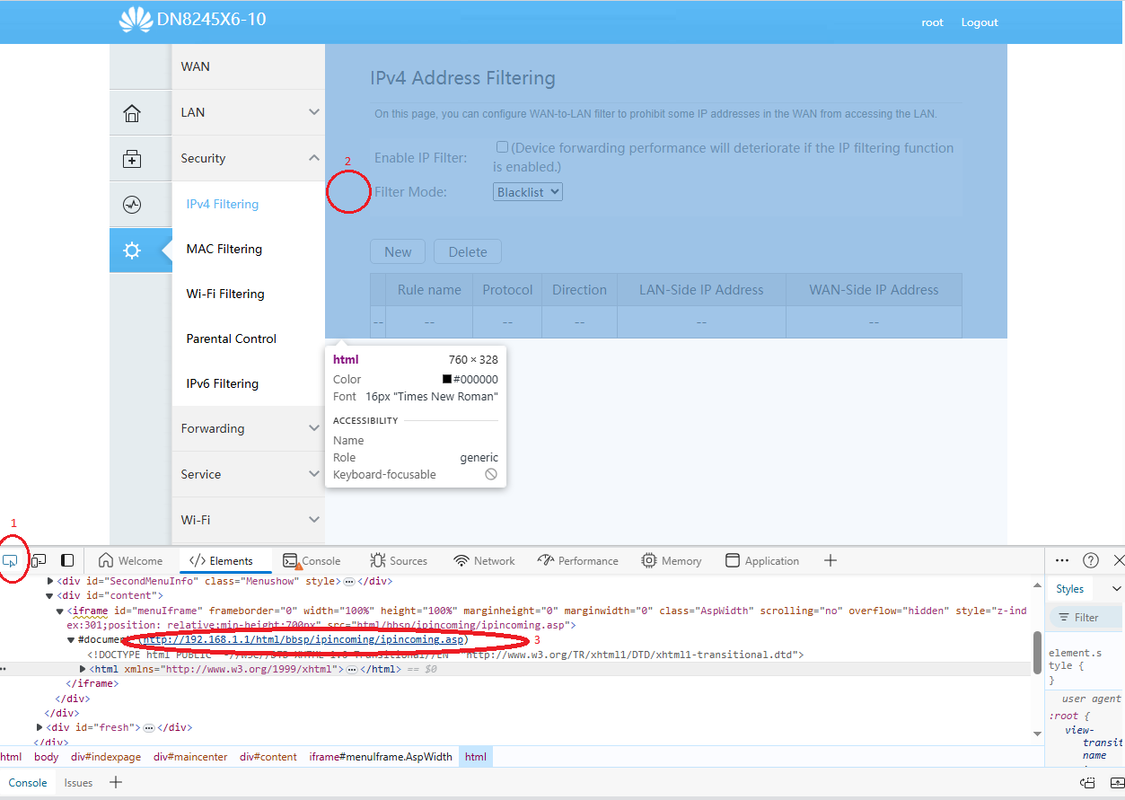This screenshot has height=800, width=1125.
Task: Open DevTools help question mark icon
Action: 1091,560
